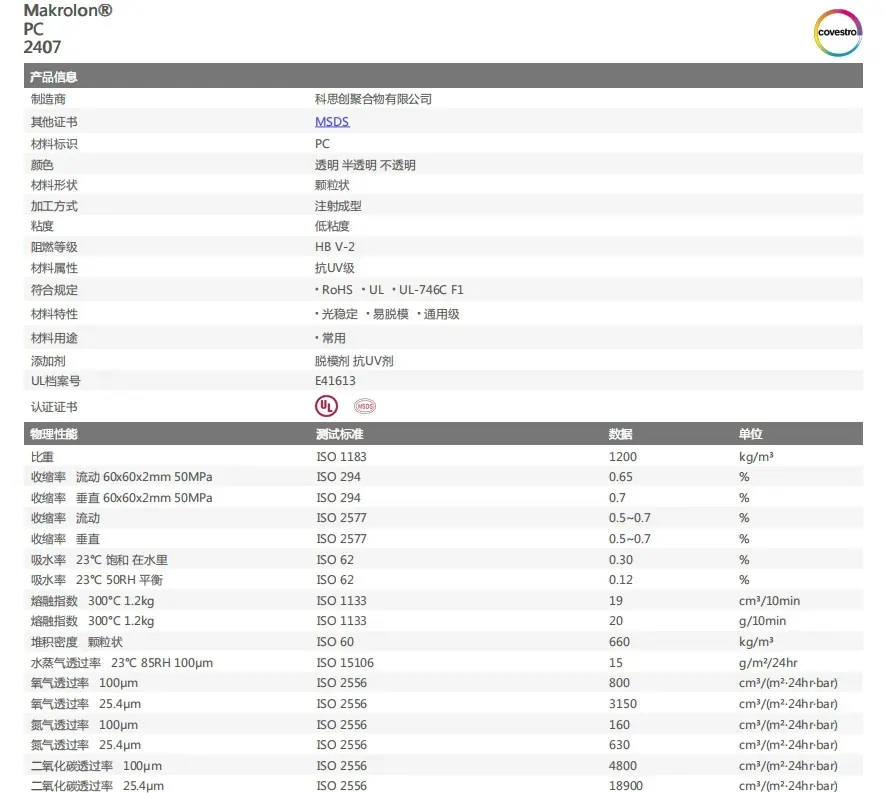Select the ISO 1183 test standard cell
This screenshot has width=886, height=793.
(341, 457)
